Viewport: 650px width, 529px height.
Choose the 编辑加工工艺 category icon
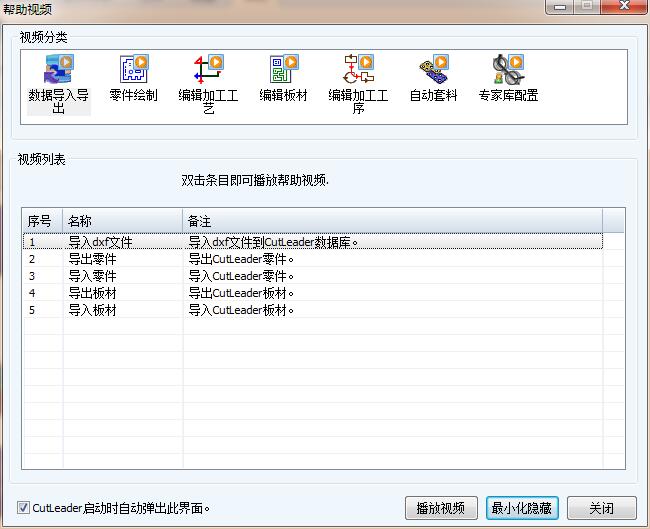208,69
